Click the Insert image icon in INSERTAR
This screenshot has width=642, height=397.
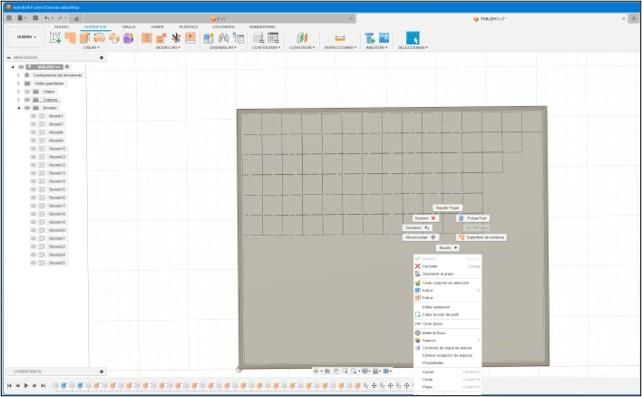coord(384,38)
